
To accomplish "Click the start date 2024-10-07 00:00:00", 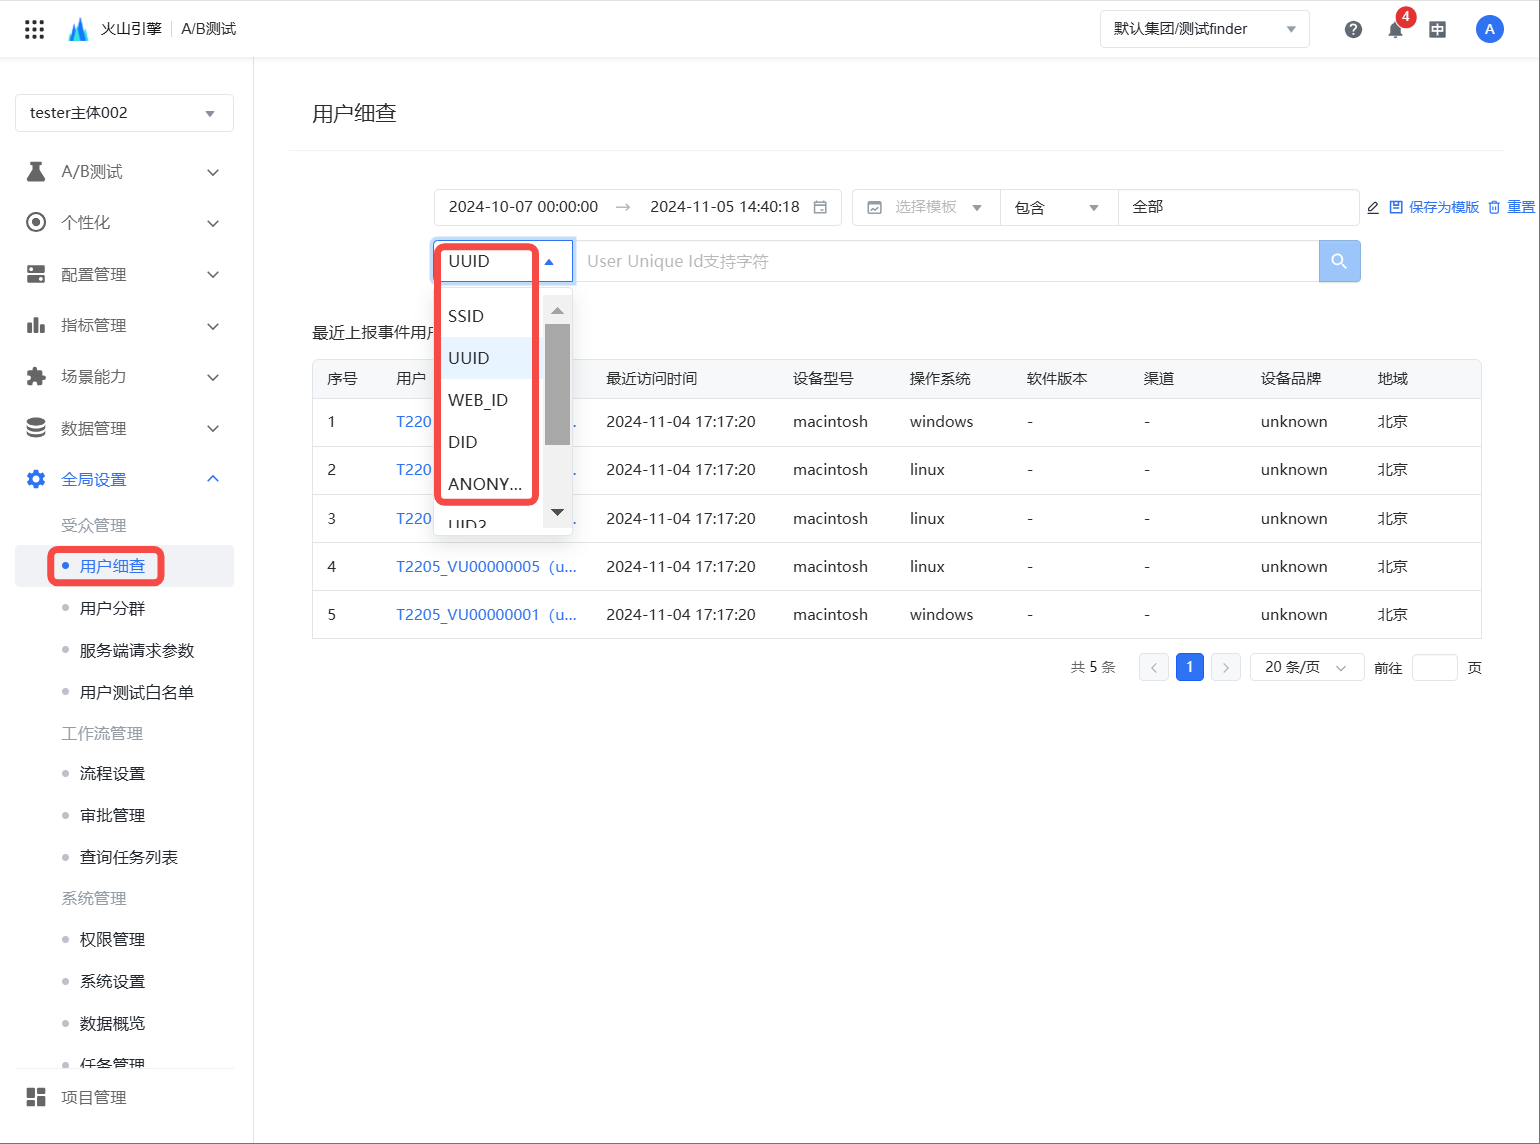I will pos(523,207).
